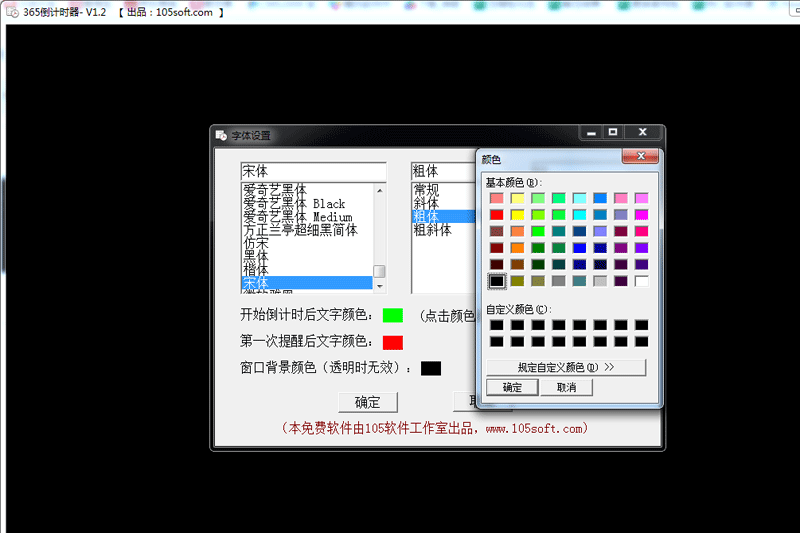This screenshot has width=800, height=533.
Task: Click the font name field showing 宋体
Action: (x=312, y=171)
